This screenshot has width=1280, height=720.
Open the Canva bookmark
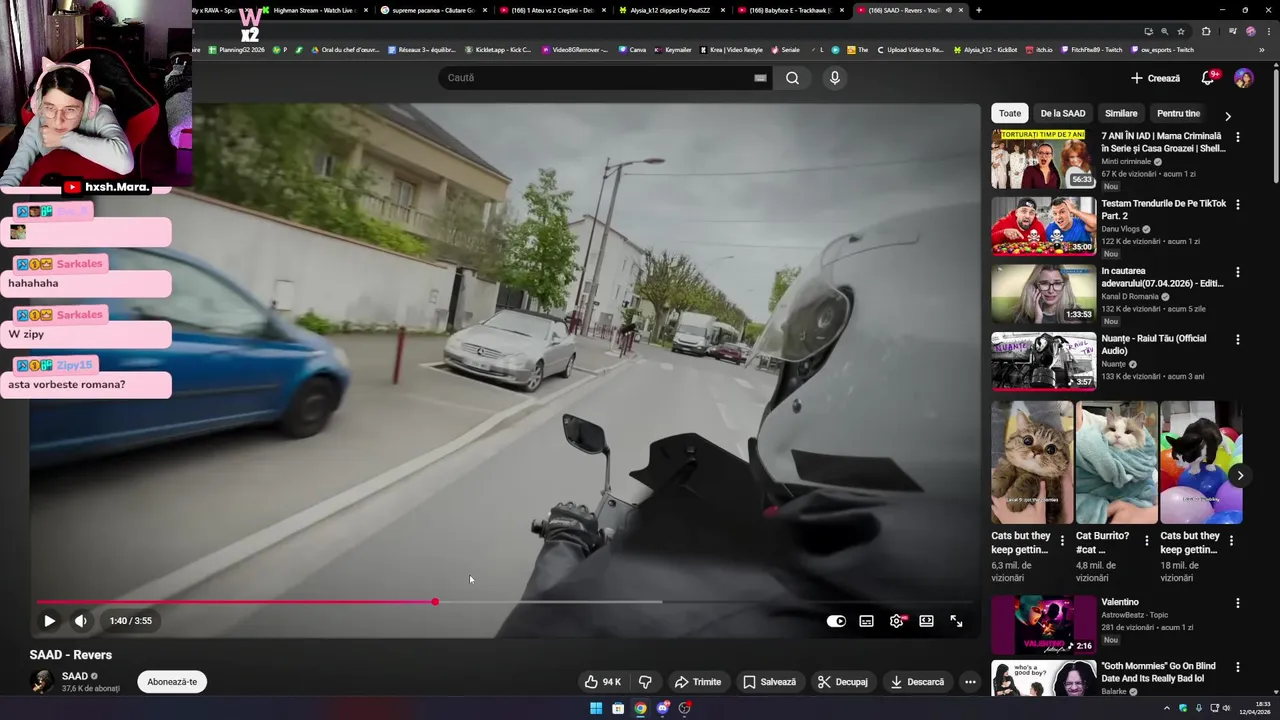click(x=632, y=49)
